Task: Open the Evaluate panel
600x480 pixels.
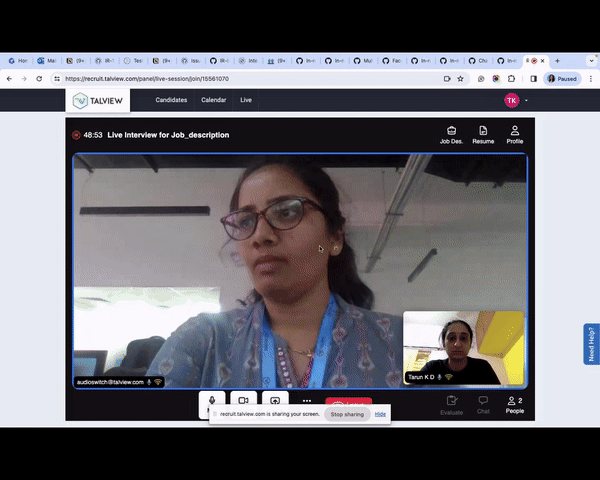Action: (x=452, y=405)
